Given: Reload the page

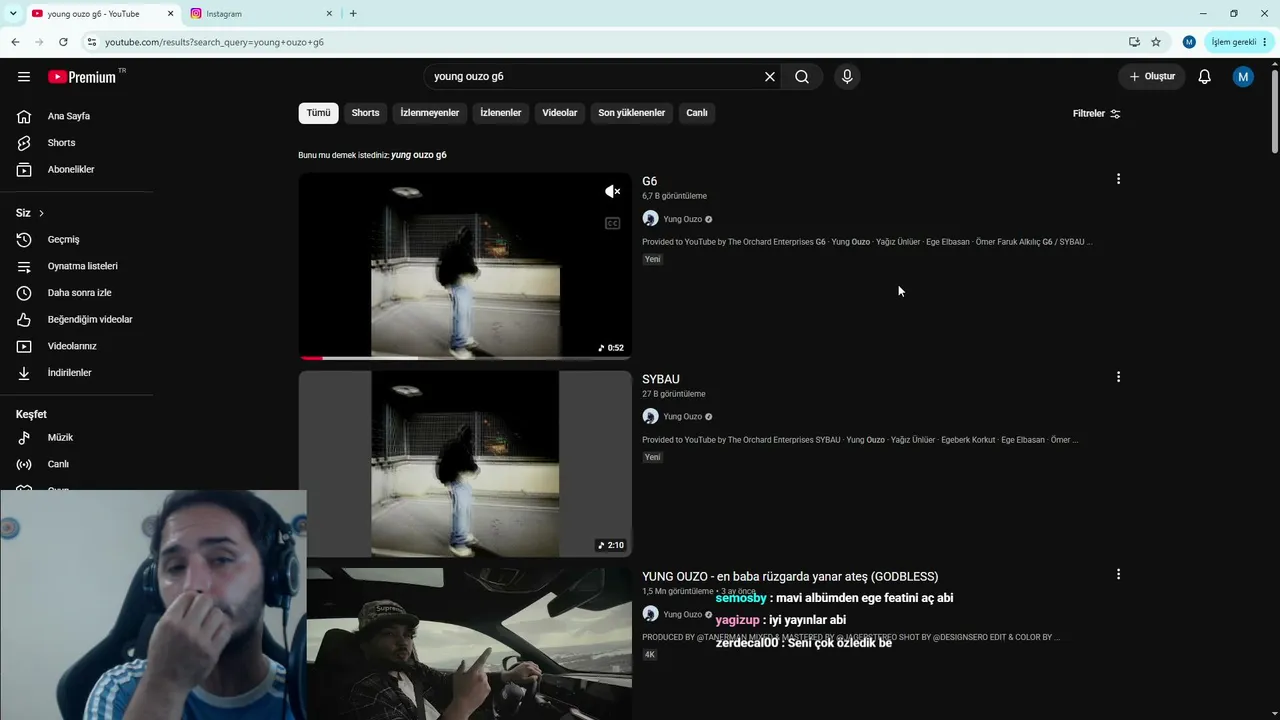Looking at the screenshot, I should (63, 42).
